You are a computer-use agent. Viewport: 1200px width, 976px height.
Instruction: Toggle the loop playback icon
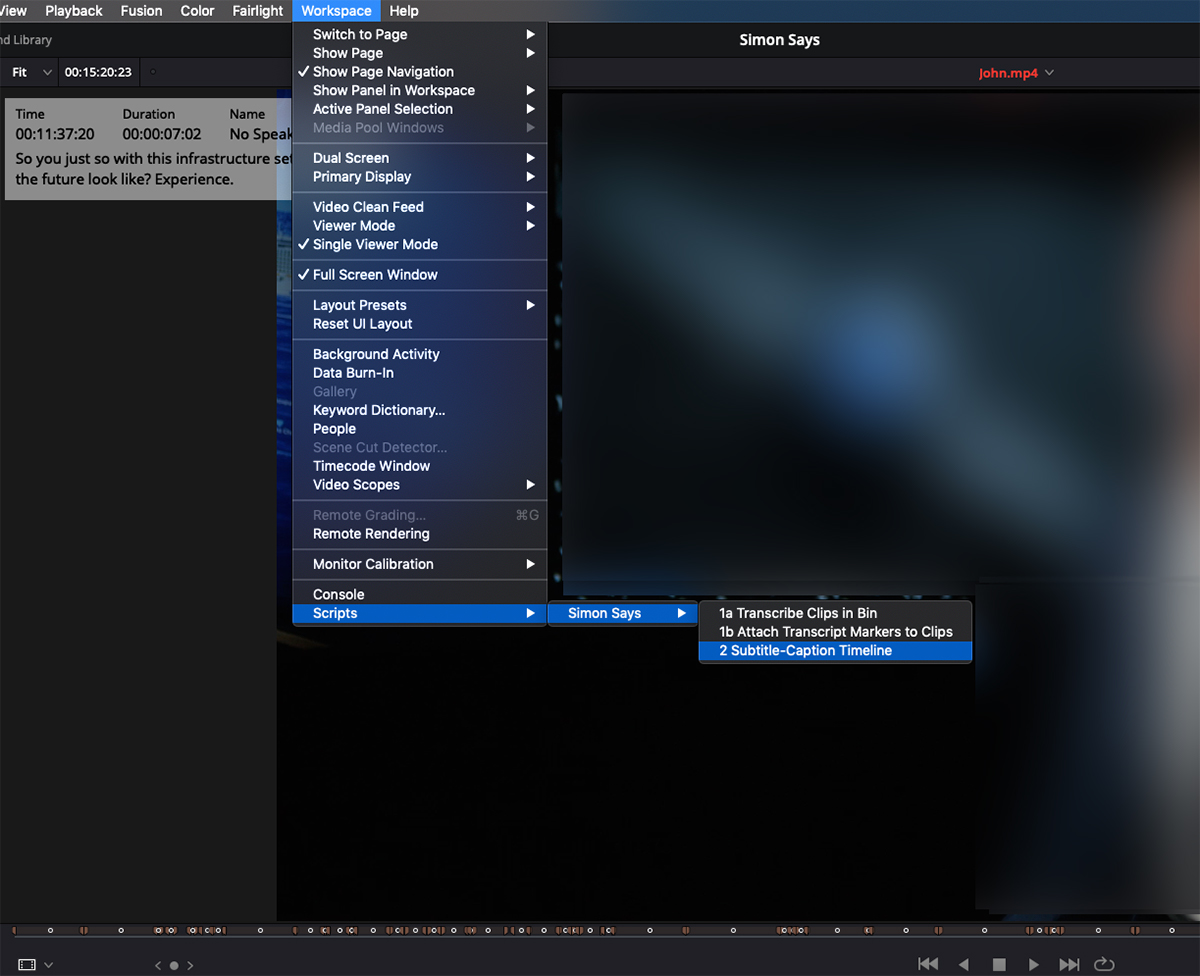(1104, 964)
